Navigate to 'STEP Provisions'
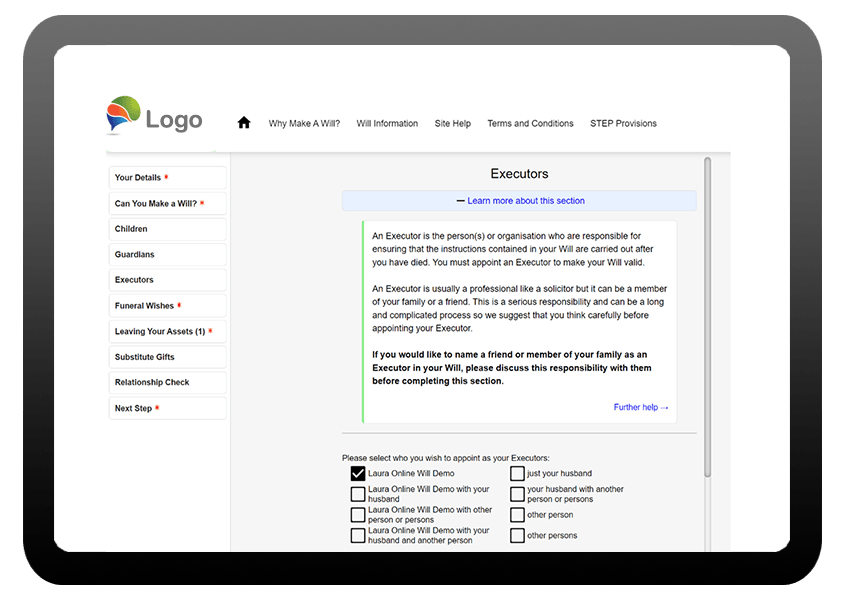 pos(623,124)
